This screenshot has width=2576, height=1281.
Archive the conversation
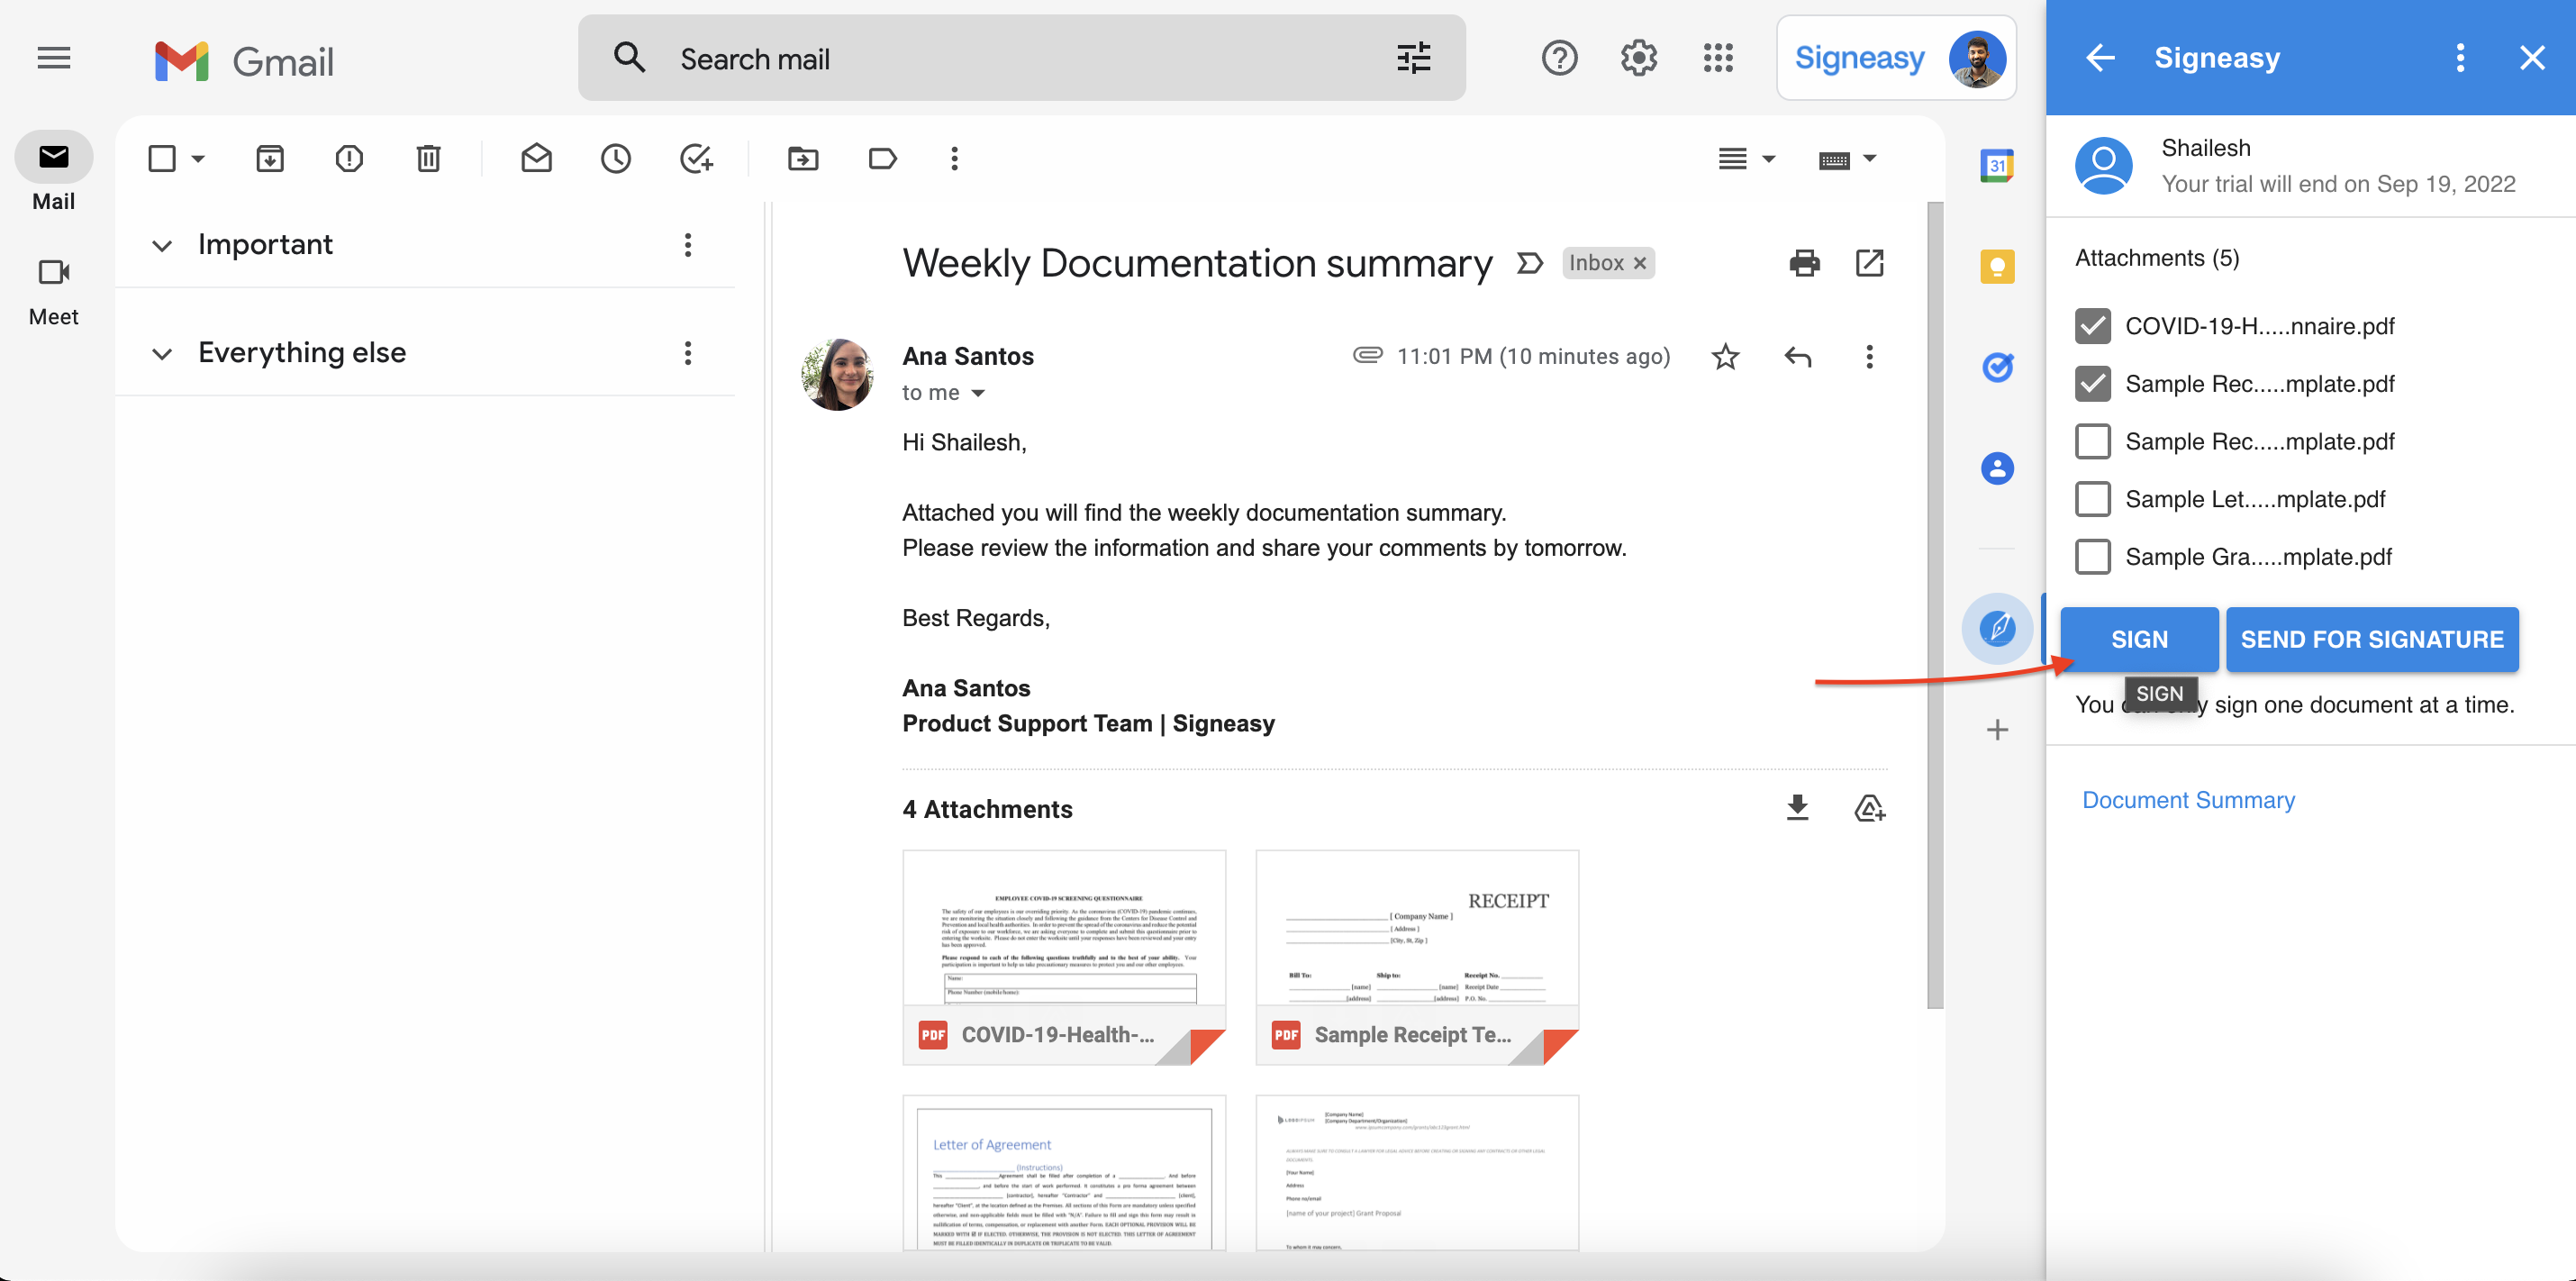coord(270,158)
